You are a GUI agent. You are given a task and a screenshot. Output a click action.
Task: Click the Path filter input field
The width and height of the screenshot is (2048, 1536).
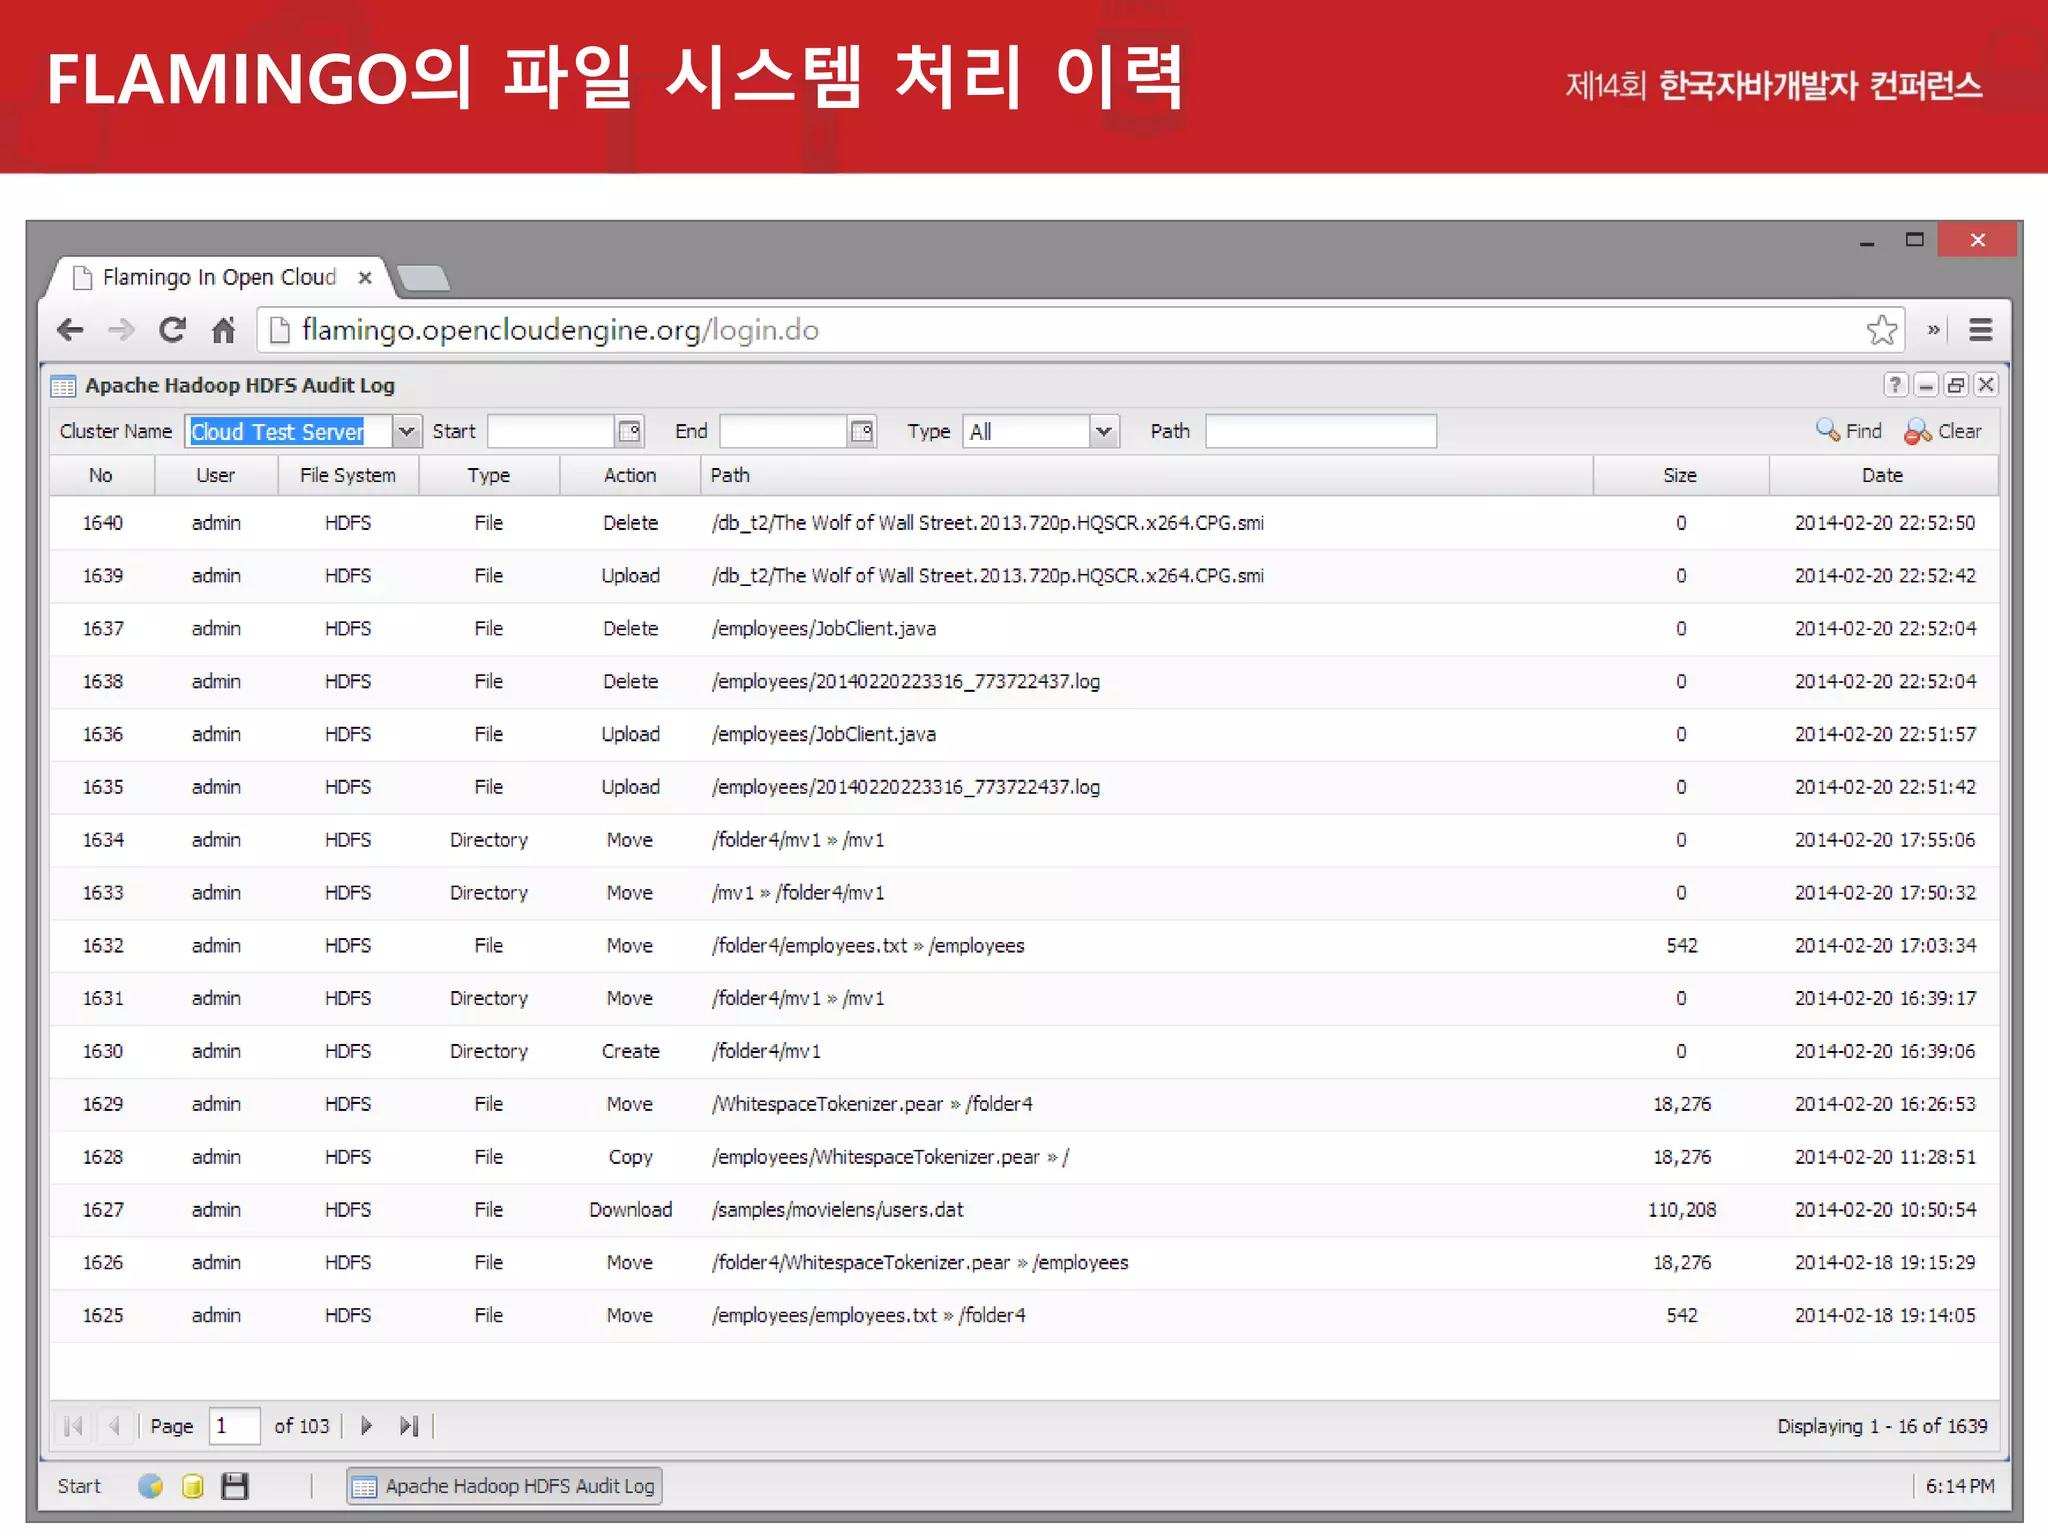point(1321,432)
